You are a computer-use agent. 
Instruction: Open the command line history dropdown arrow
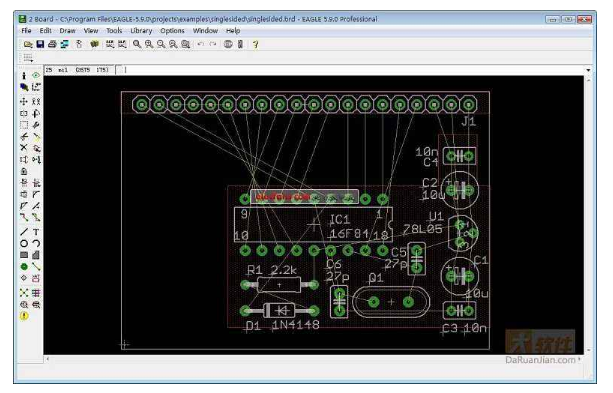click(588, 70)
